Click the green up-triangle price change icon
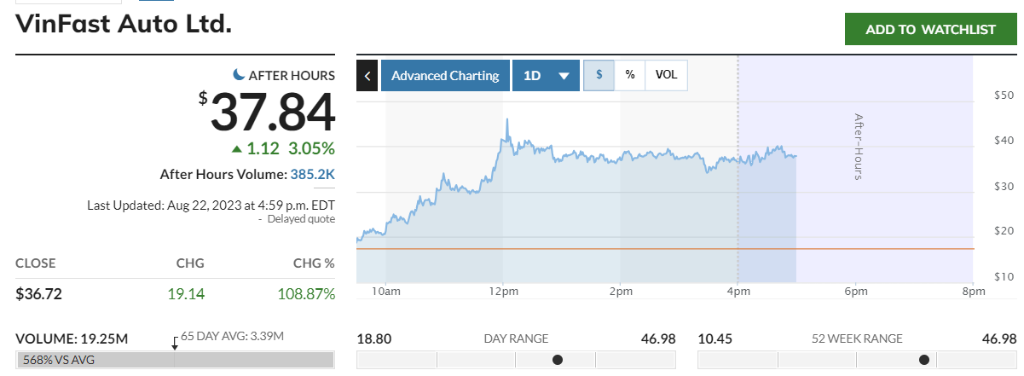This screenshot has height=376, width=1024. [x=237, y=149]
